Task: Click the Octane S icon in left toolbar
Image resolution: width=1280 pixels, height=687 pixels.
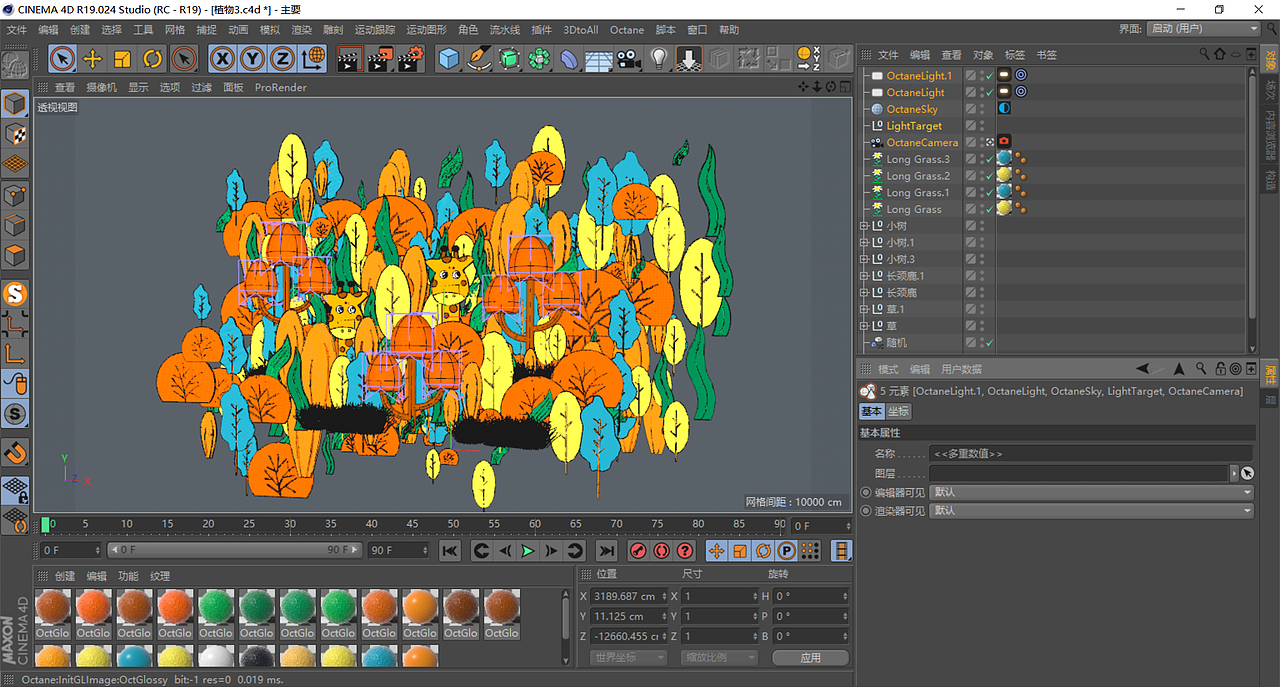Action: (15, 294)
